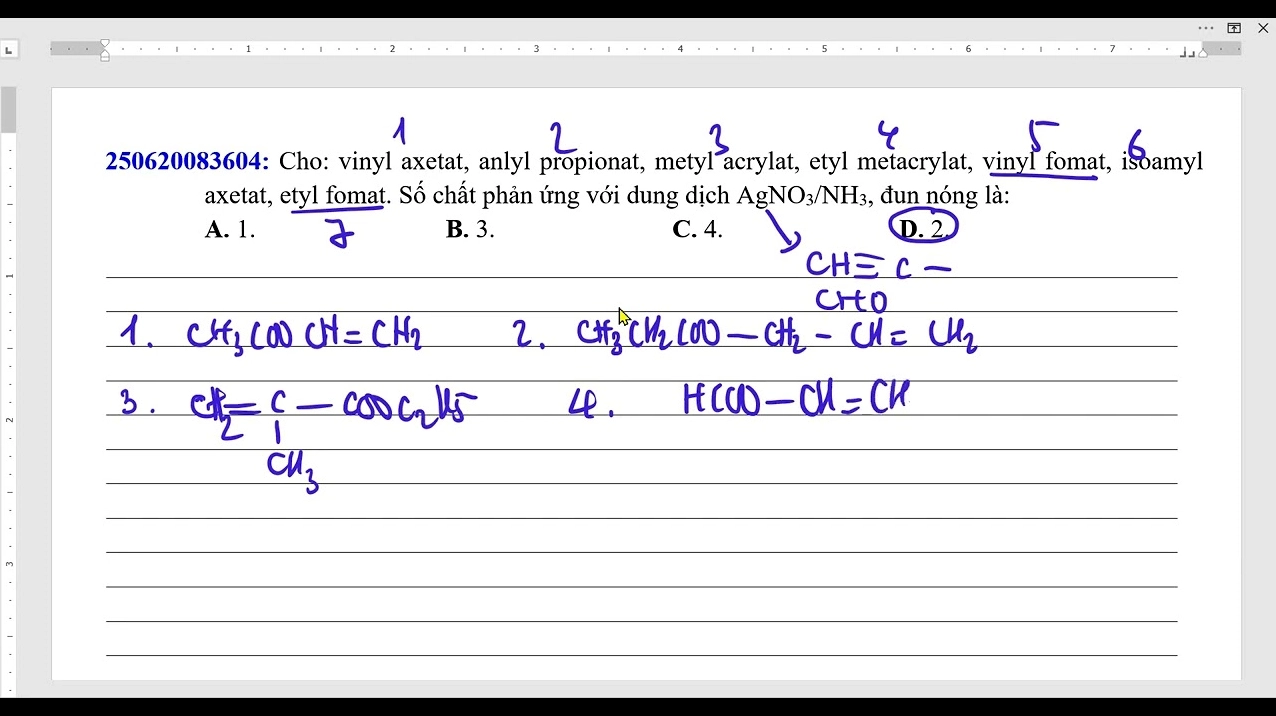Select the first line indent marker
Image resolution: width=1276 pixels, height=716 pixels.
pyautogui.click(x=105, y=44)
